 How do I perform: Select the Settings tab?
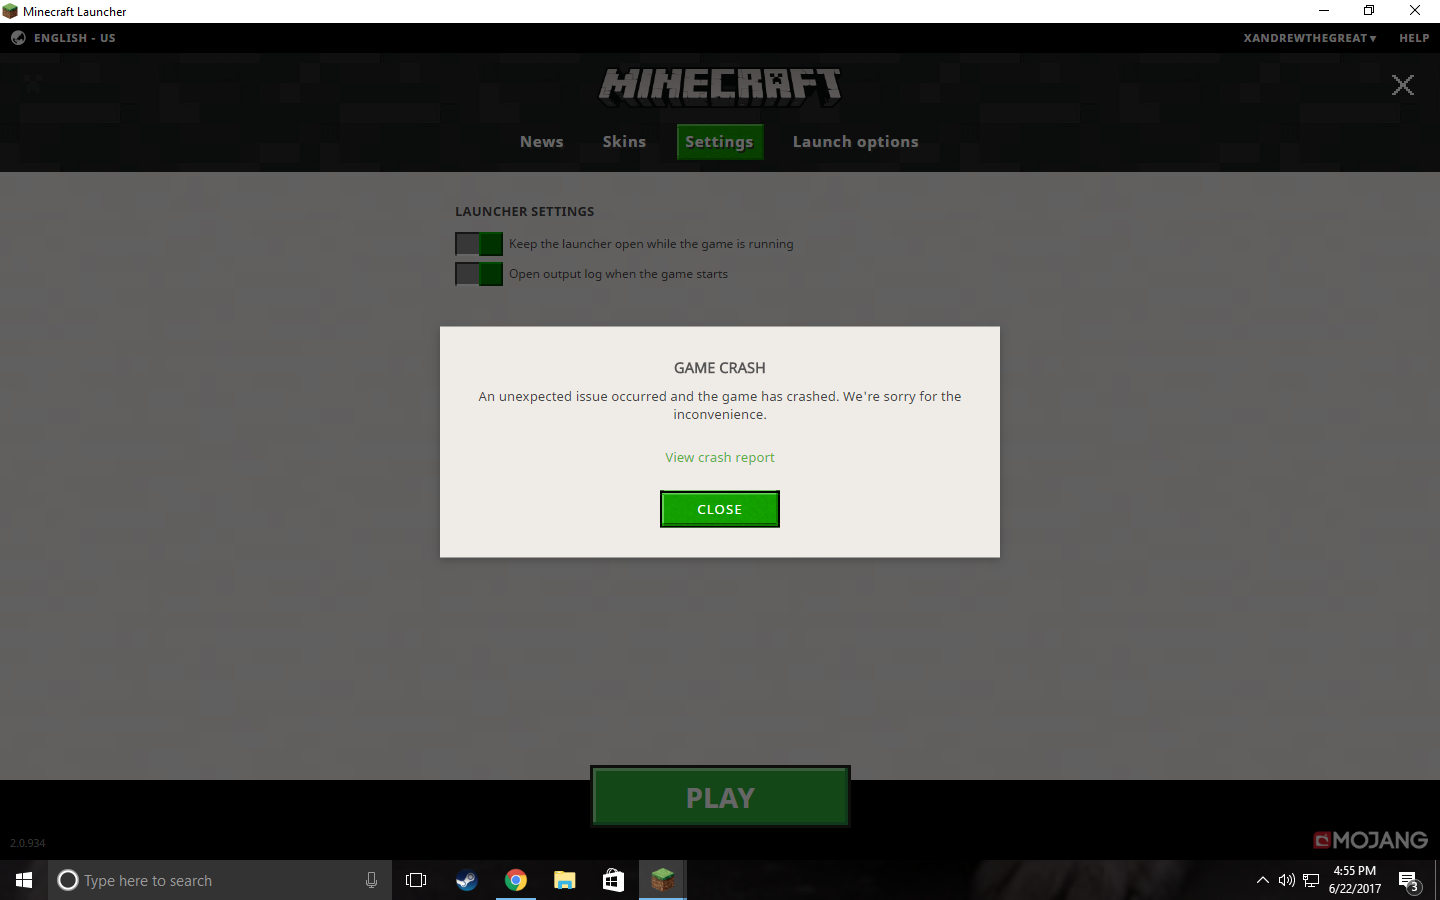[720, 142]
